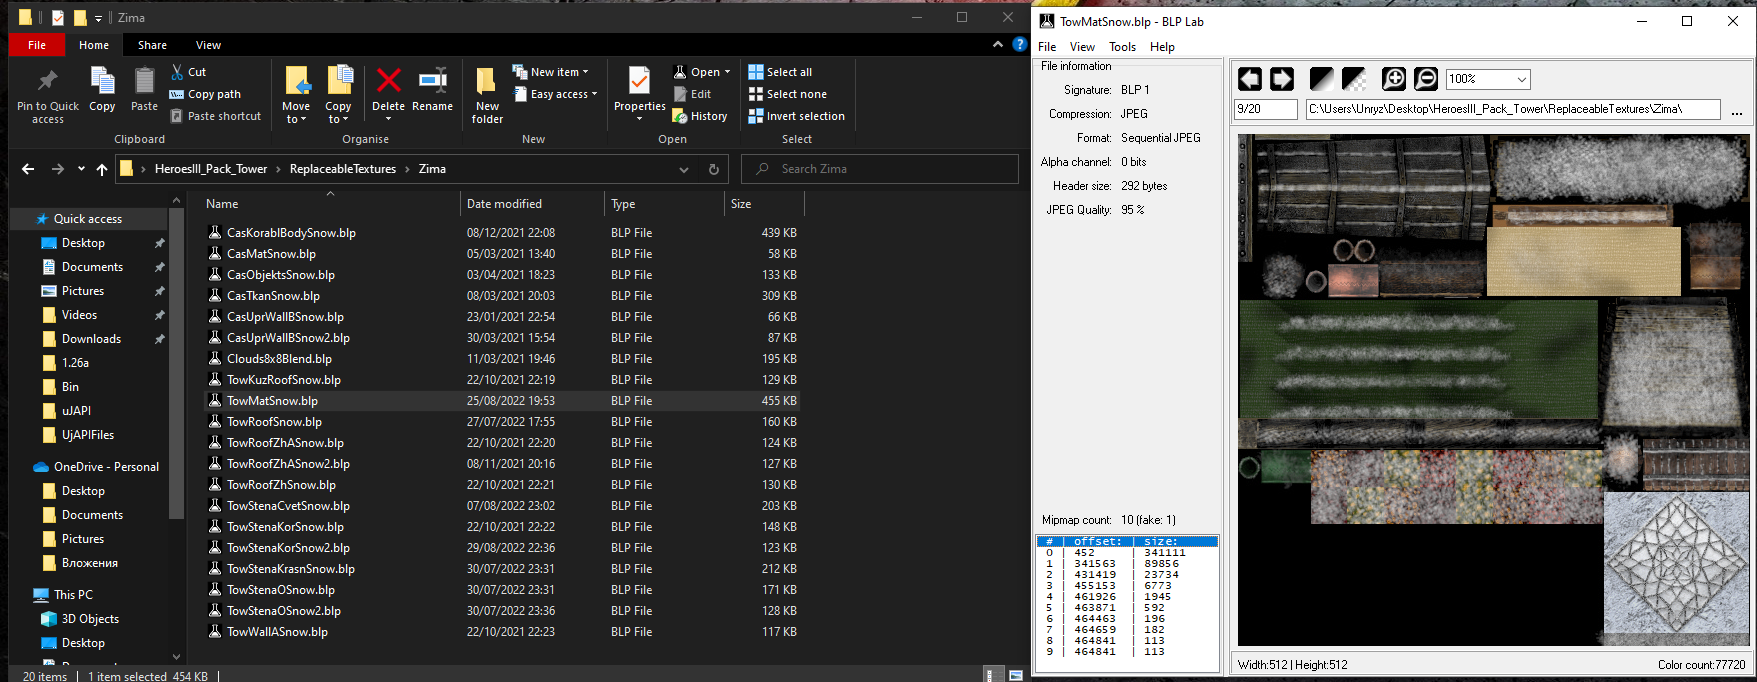
Task: Select OneDrive - Personal in navigation pane
Action: [x=106, y=467]
